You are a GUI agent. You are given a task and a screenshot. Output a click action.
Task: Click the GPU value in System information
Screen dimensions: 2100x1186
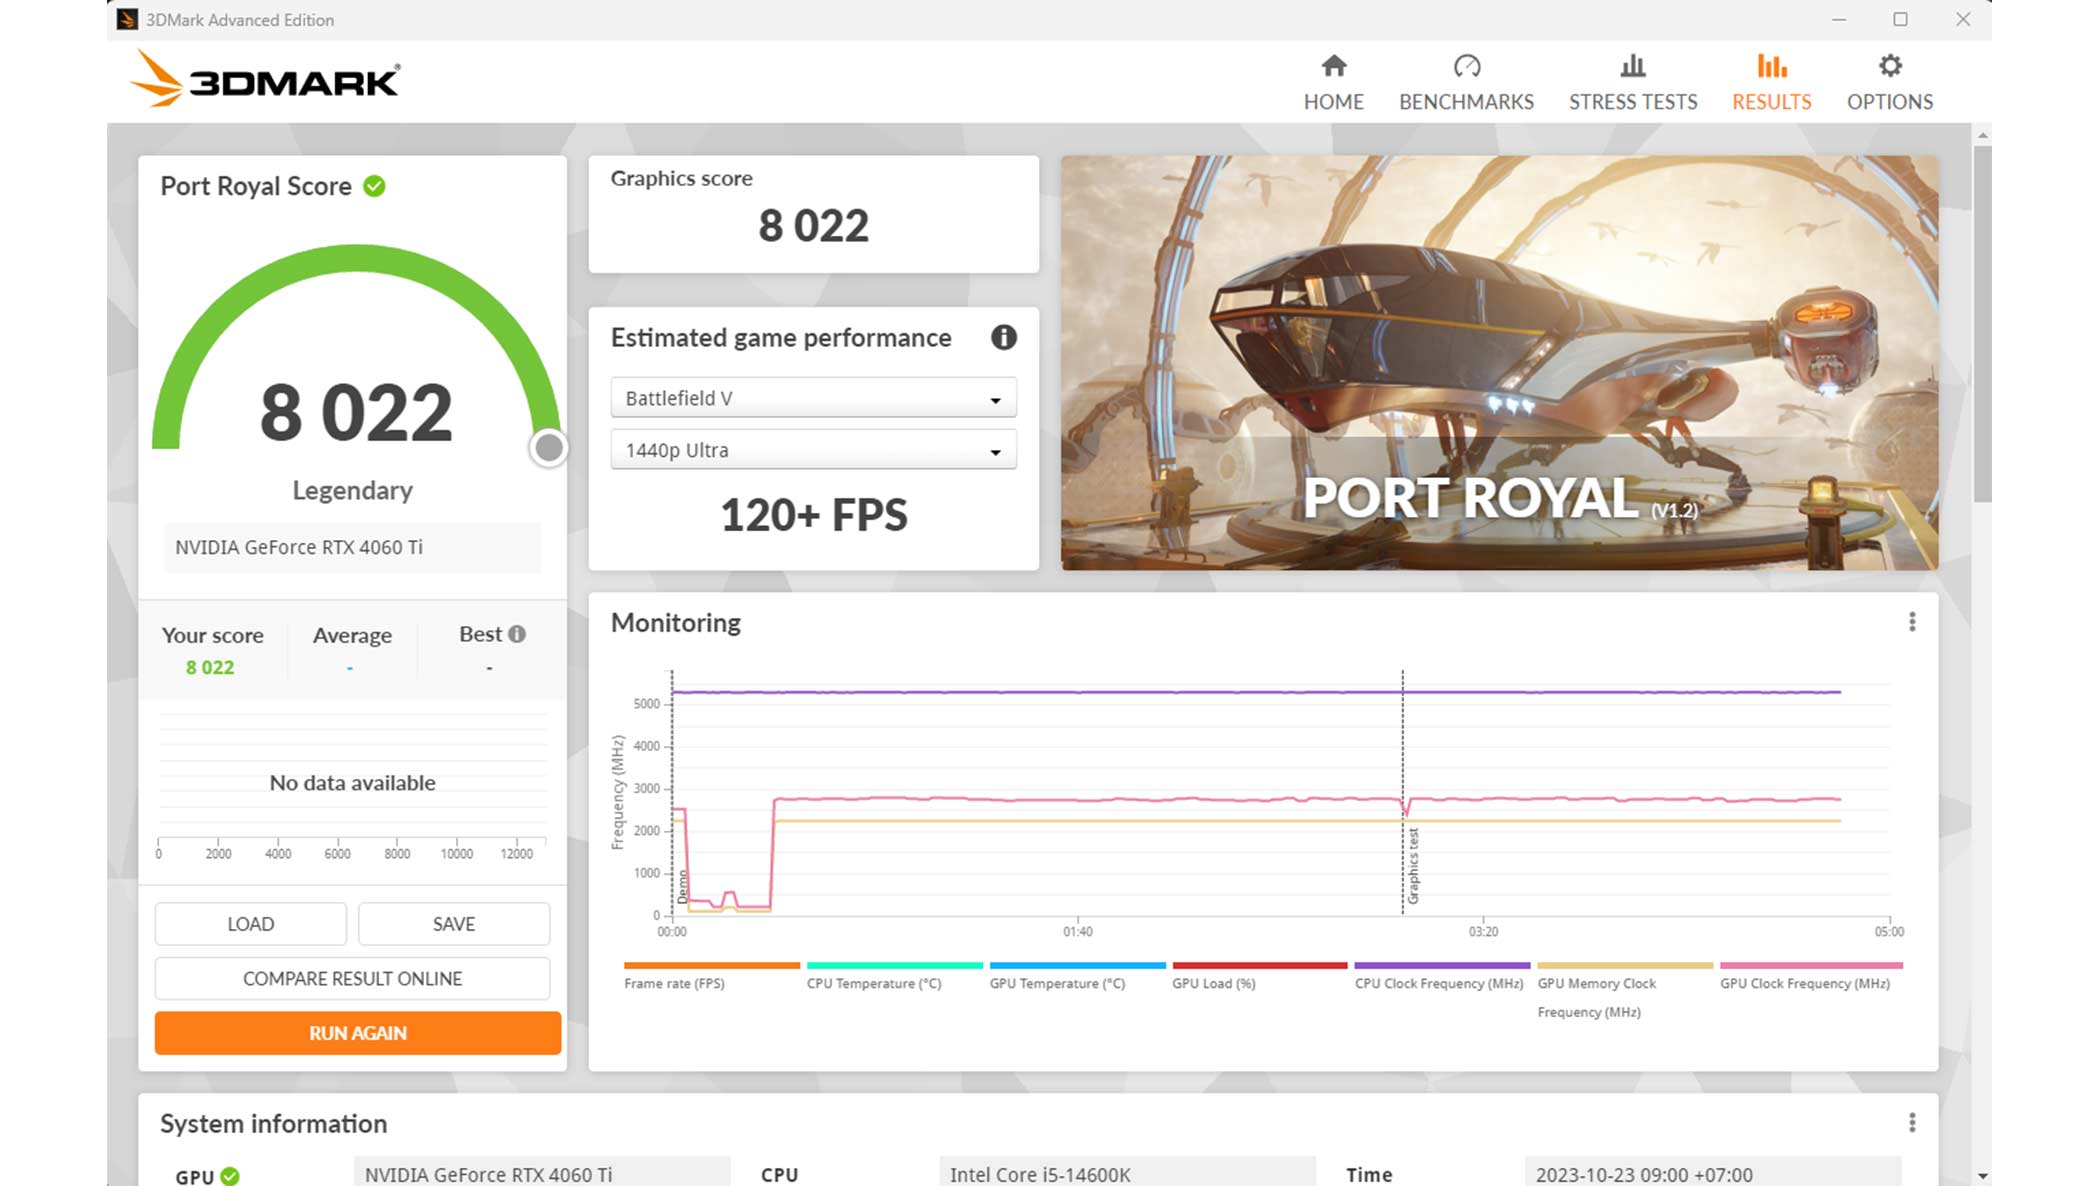541,1174
